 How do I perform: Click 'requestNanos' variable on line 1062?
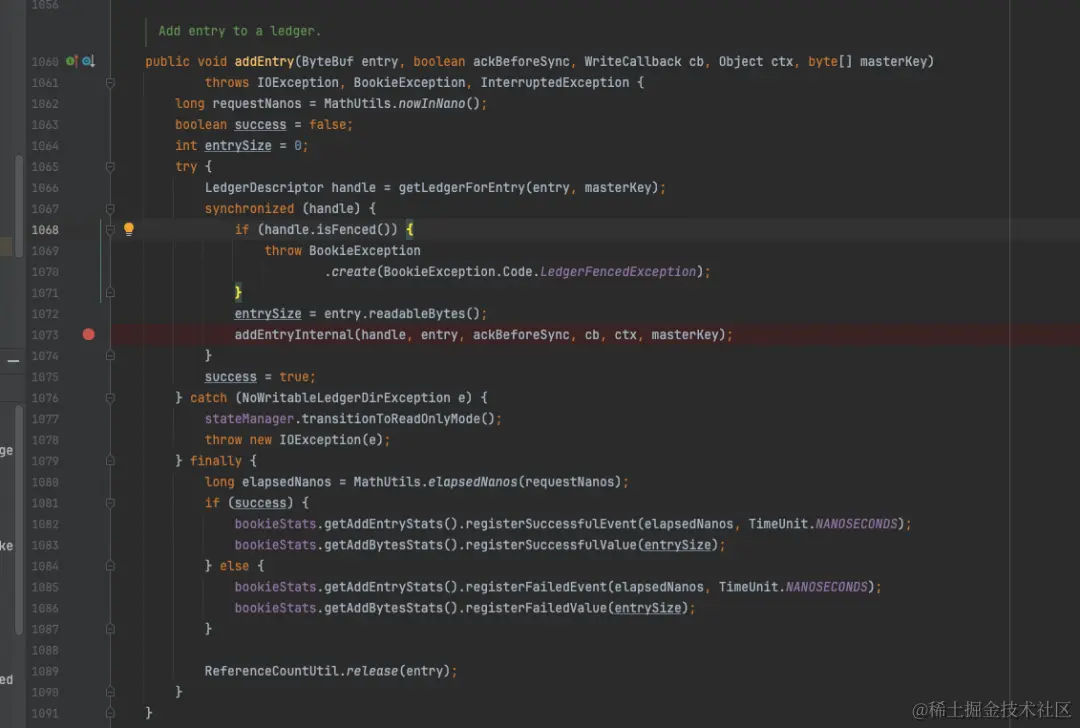[x=257, y=103]
